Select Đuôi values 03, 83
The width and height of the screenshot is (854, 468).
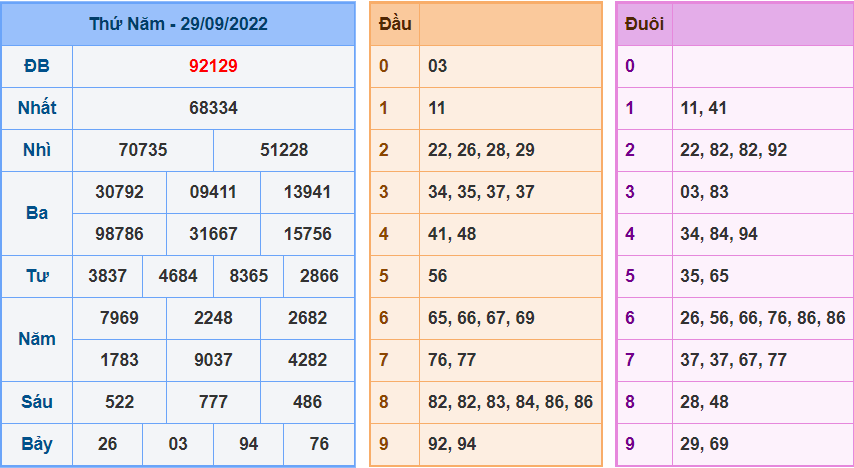coord(704,192)
